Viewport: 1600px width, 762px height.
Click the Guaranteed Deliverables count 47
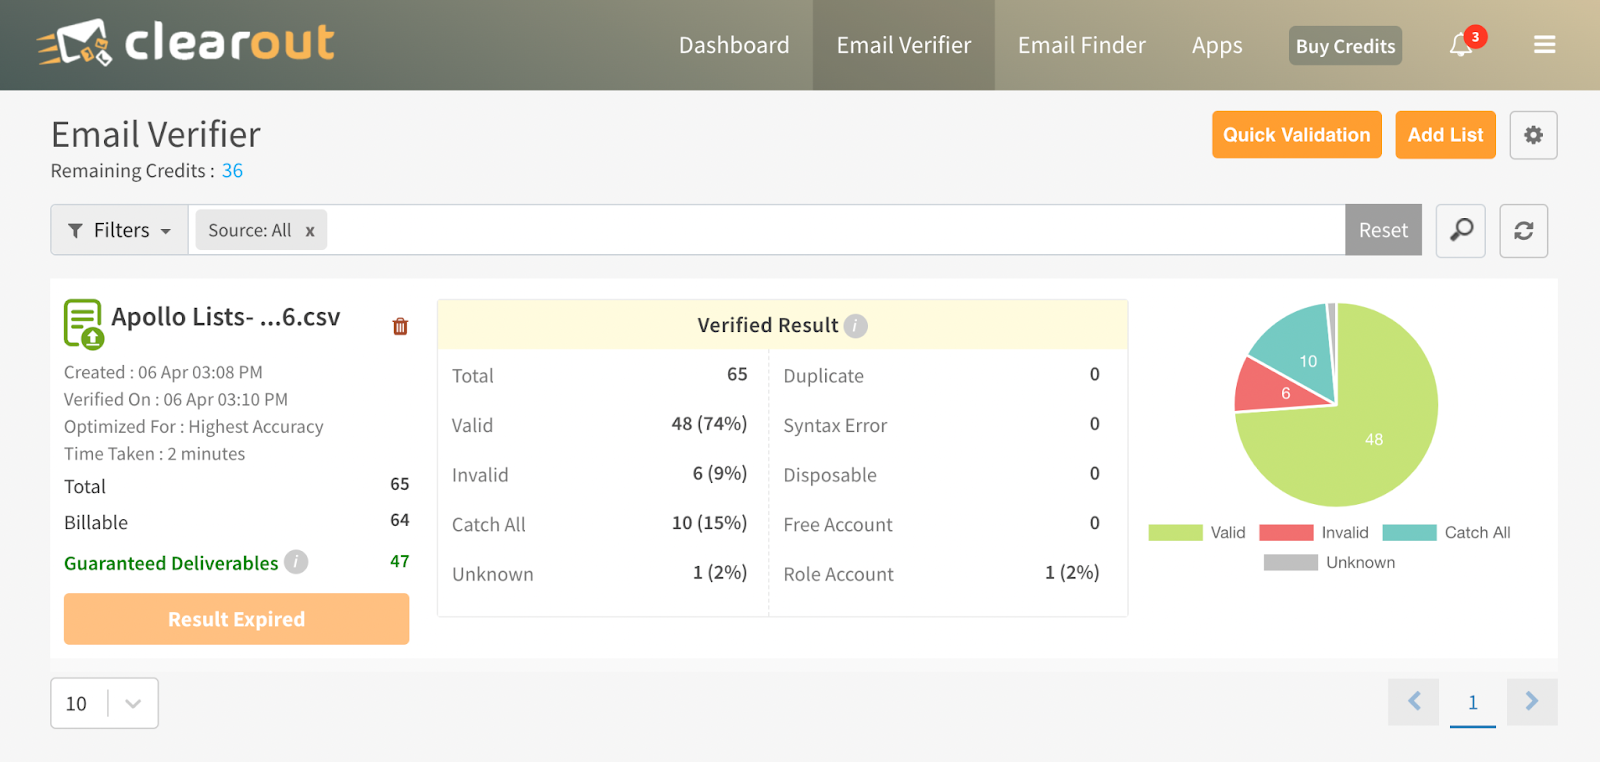(x=400, y=562)
